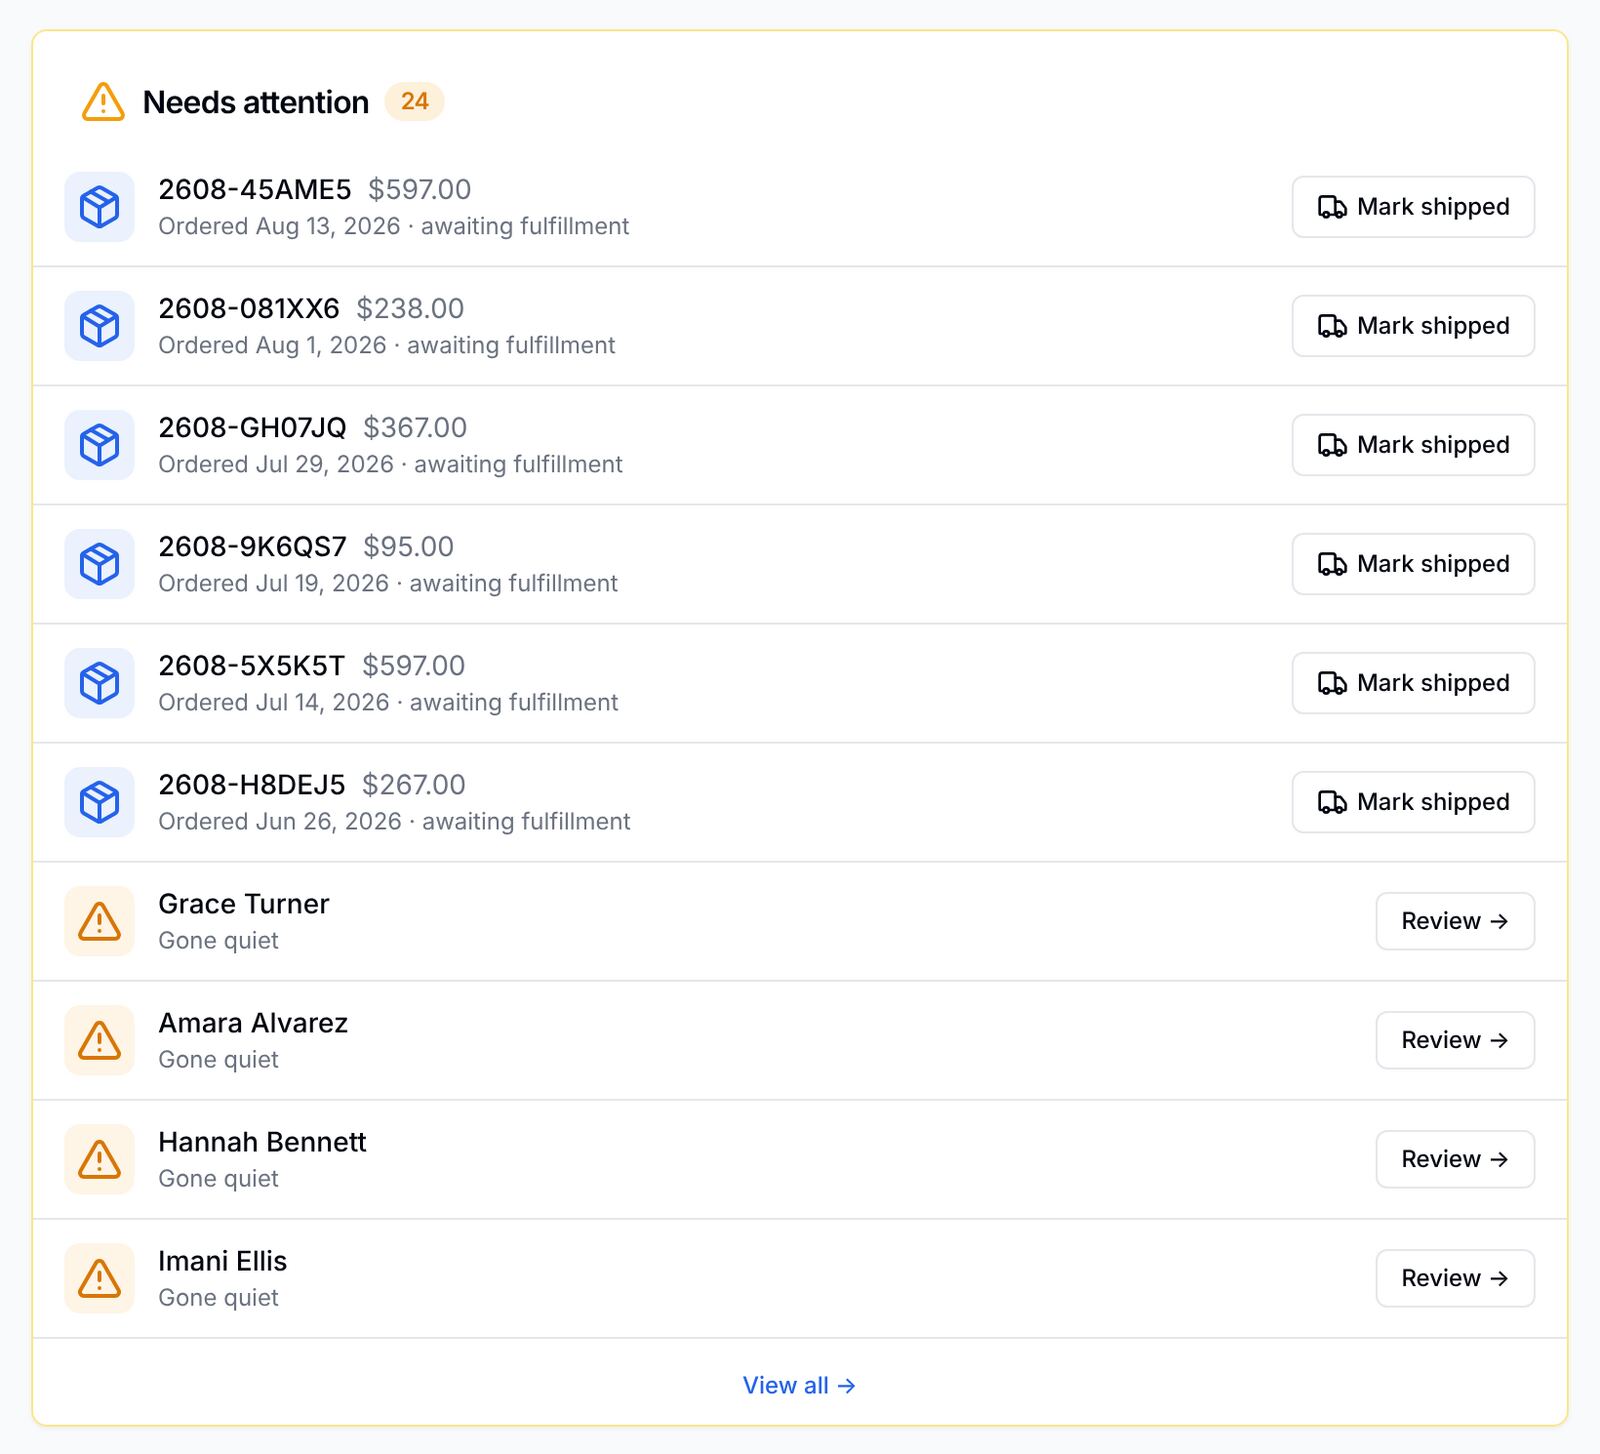The width and height of the screenshot is (1600, 1454).
Task: Mark order 2608-5X5K5T as shipped
Action: [1413, 683]
